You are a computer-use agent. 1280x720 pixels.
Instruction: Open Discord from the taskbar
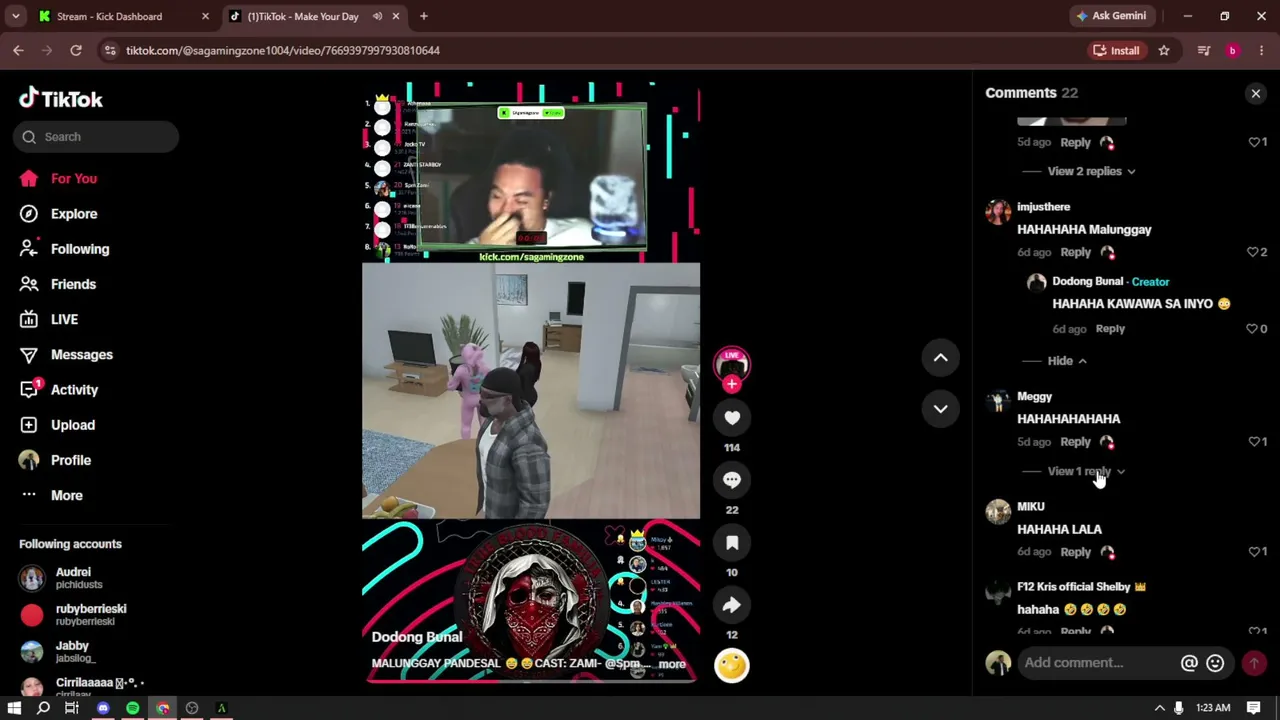pos(103,708)
